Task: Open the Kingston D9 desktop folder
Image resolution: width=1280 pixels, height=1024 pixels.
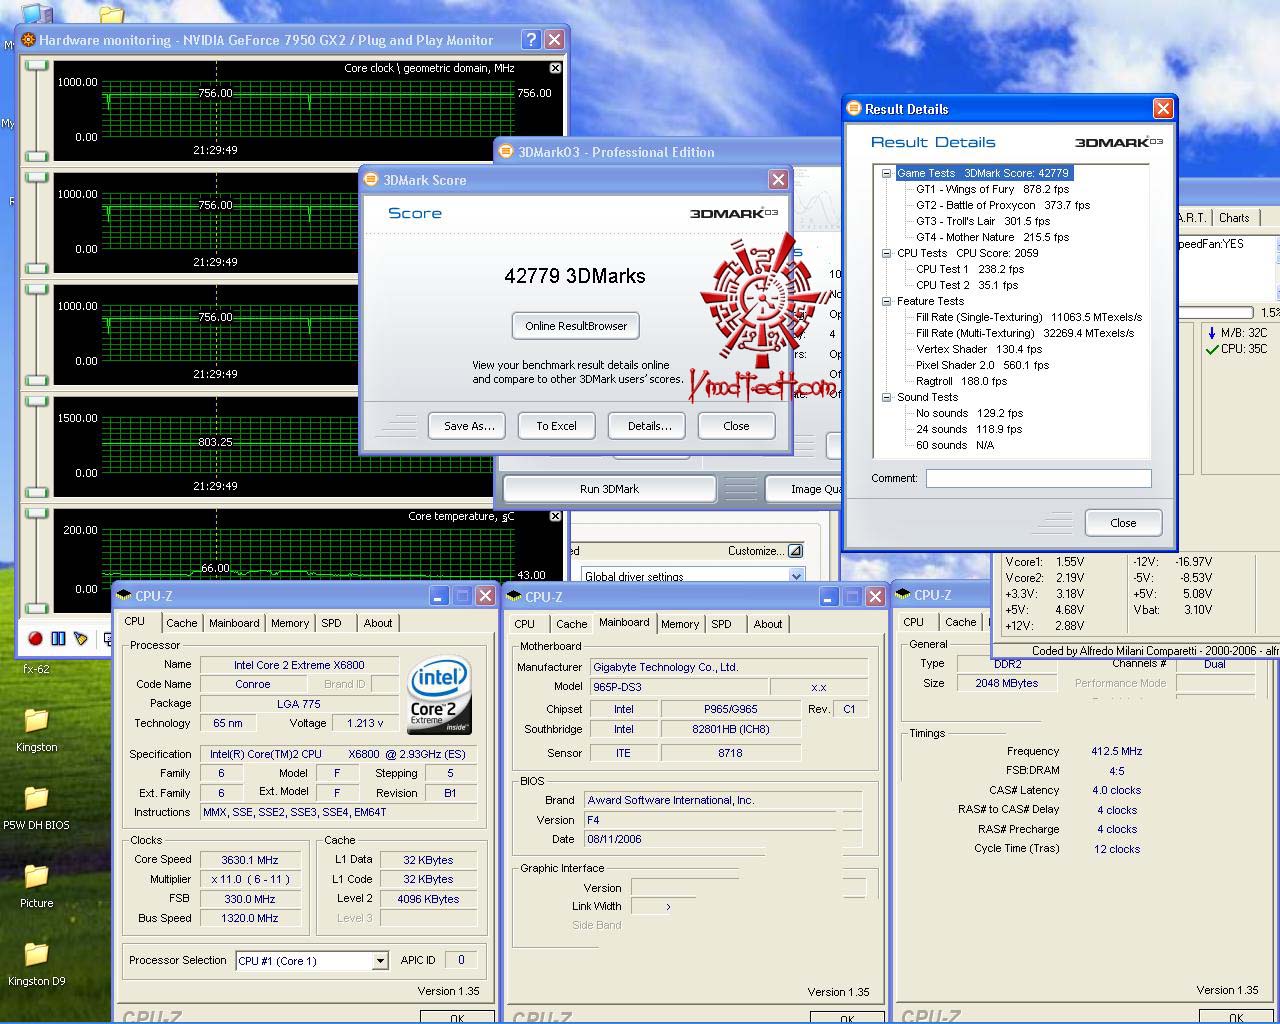Action: [37, 964]
